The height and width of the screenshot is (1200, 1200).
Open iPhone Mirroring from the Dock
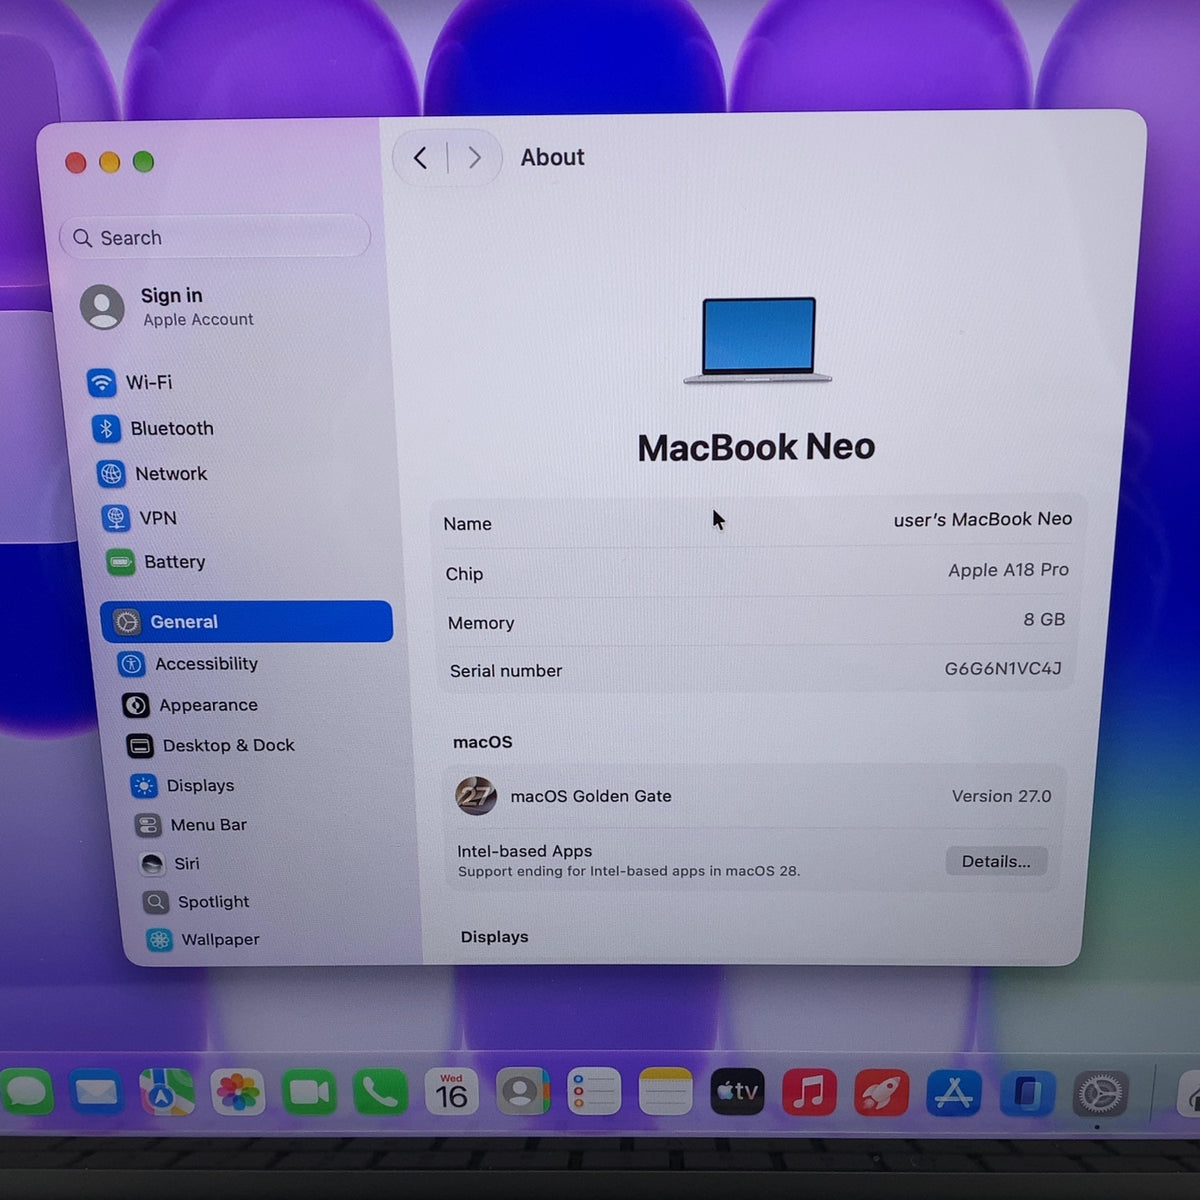point(1026,1093)
